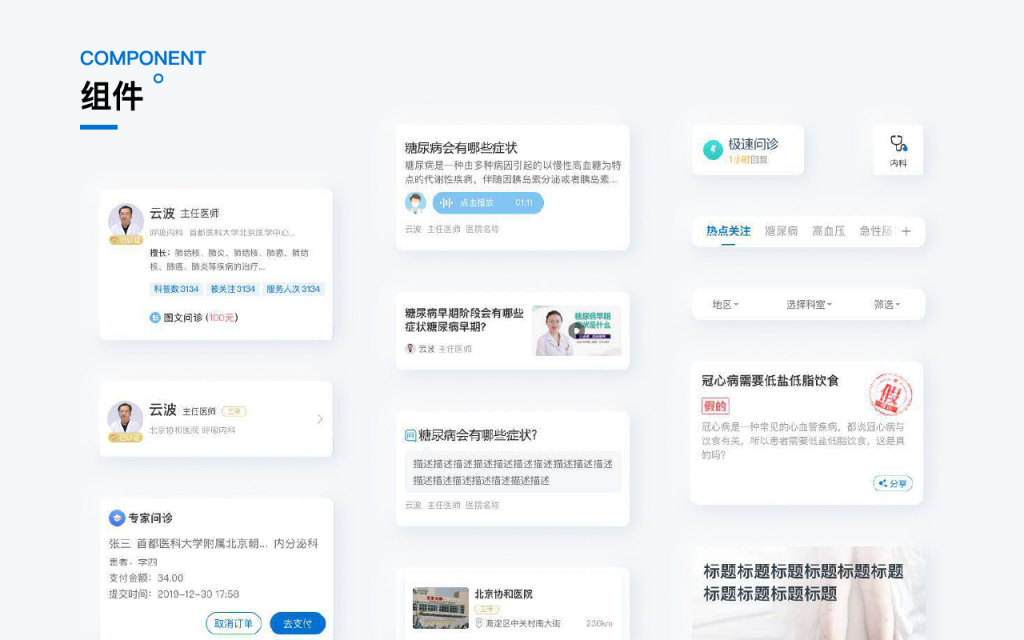Click the question icon before 糖尿病会有哪些症状?
Screen dimensions: 1024x640
point(410,435)
